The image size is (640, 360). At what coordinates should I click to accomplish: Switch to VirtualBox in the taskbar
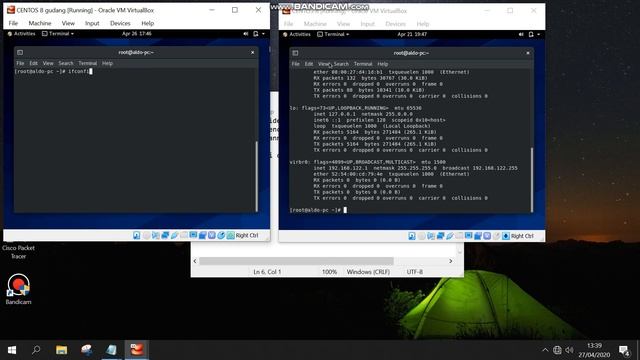click(x=137, y=350)
